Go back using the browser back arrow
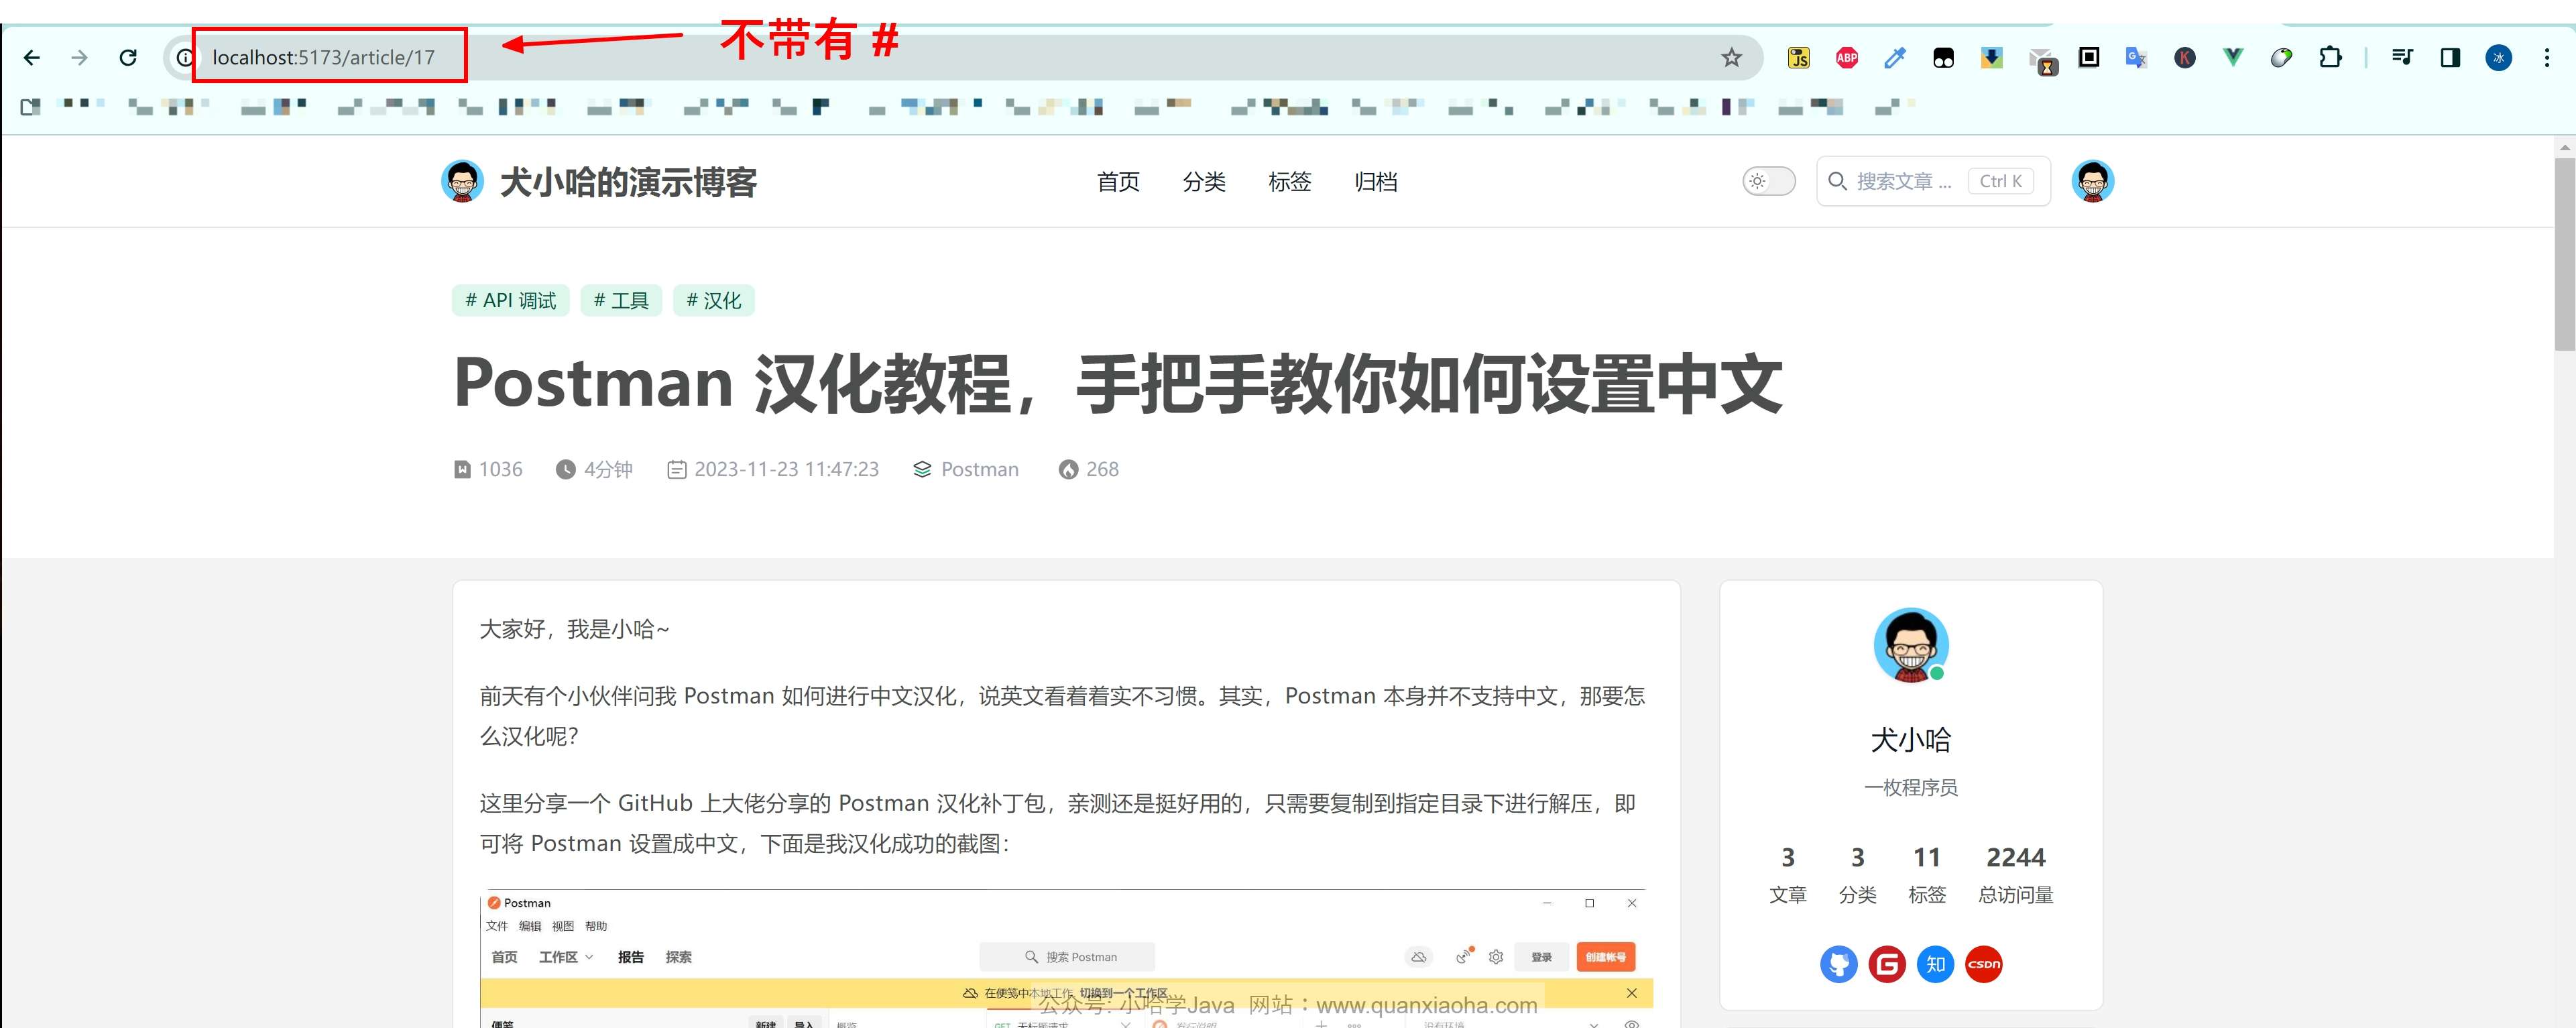 pyautogui.click(x=32, y=58)
